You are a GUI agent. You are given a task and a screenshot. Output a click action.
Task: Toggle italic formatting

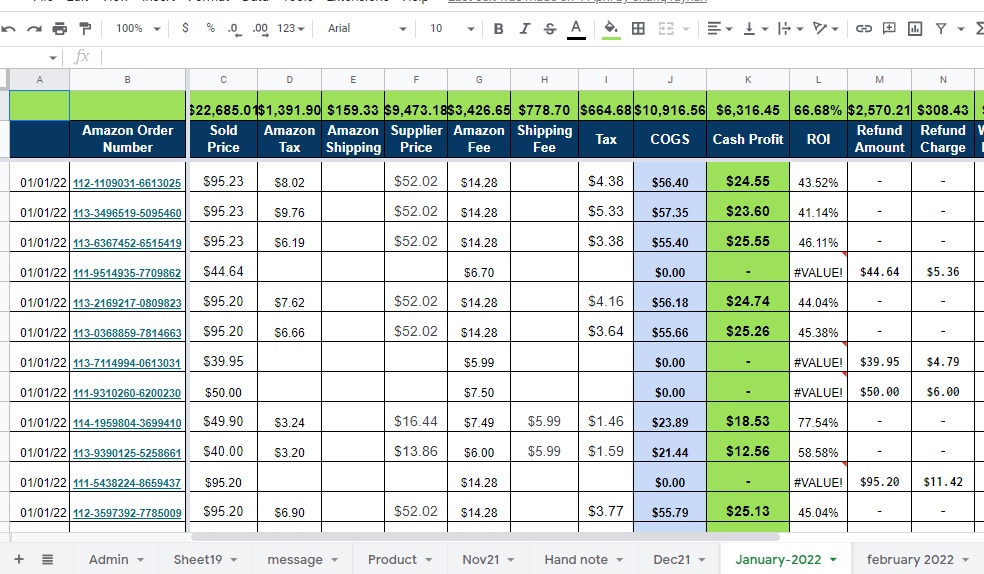pos(524,29)
